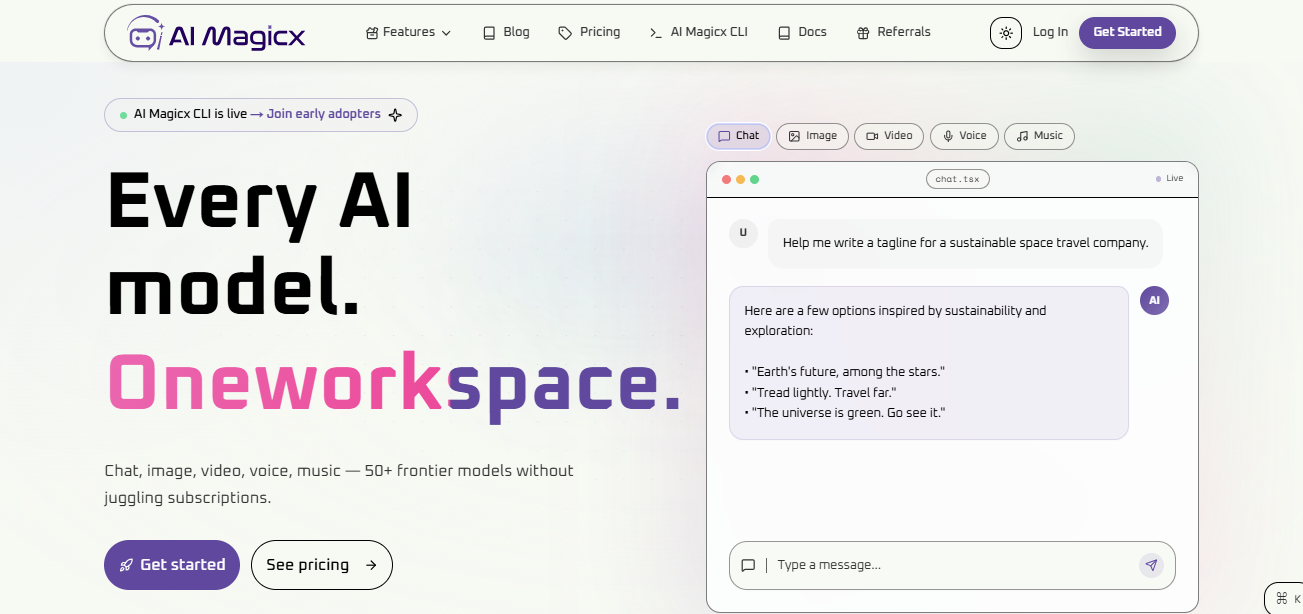Open the Docs navigation link

802,32
